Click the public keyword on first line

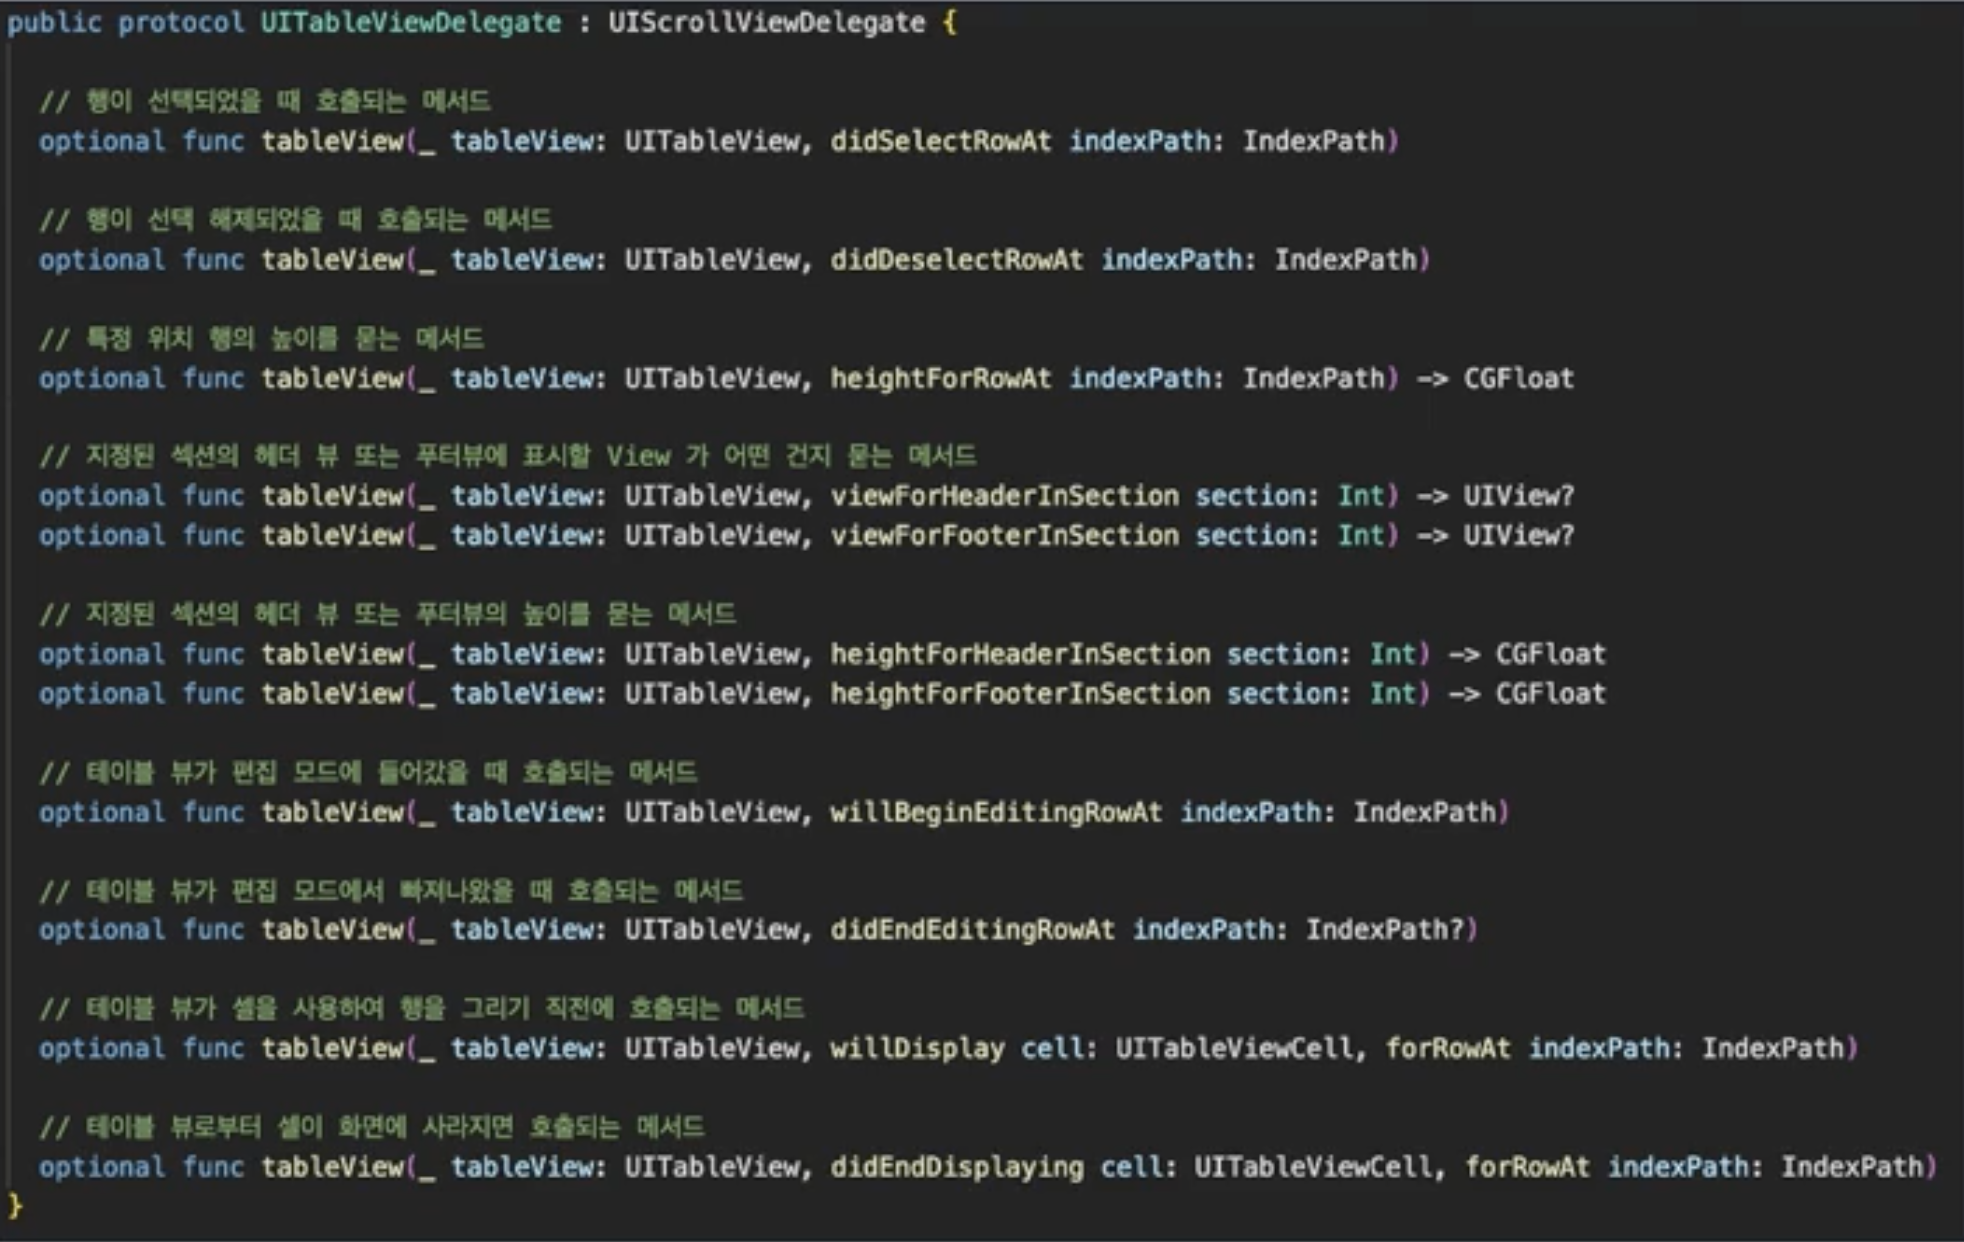(54, 23)
